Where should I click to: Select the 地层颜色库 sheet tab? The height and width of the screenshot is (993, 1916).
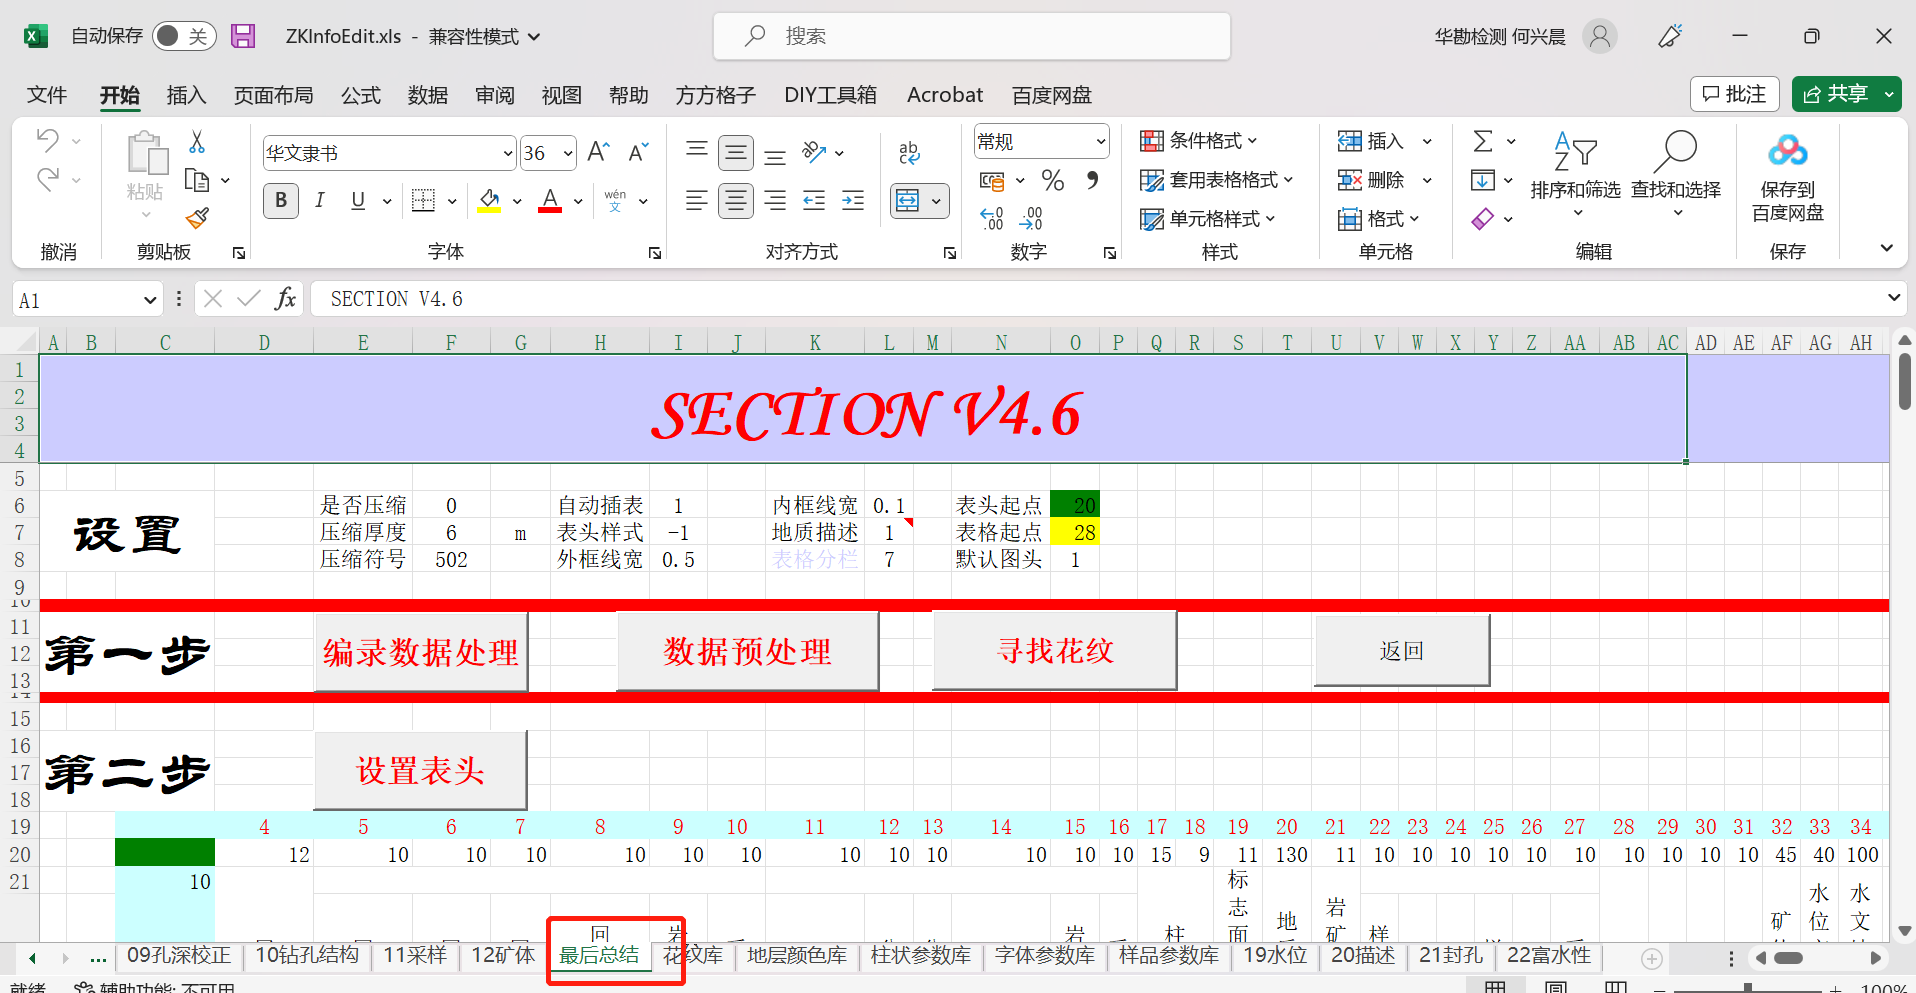797,955
